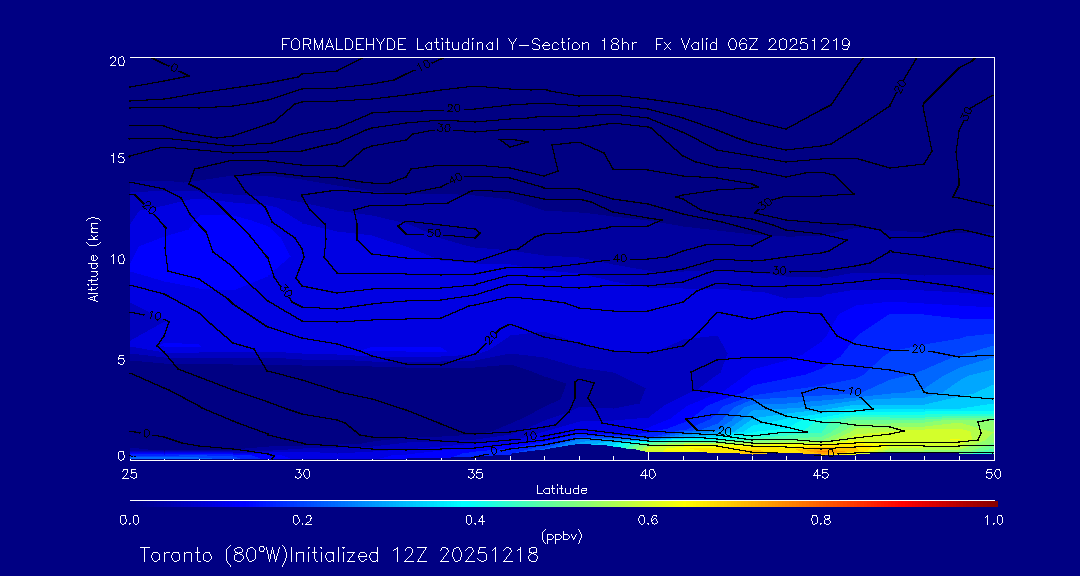The width and height of the screenshot is (1080, 576).
Task: Click the 0.2 value on the colorbar scale
Action: (x=302, y=520)
